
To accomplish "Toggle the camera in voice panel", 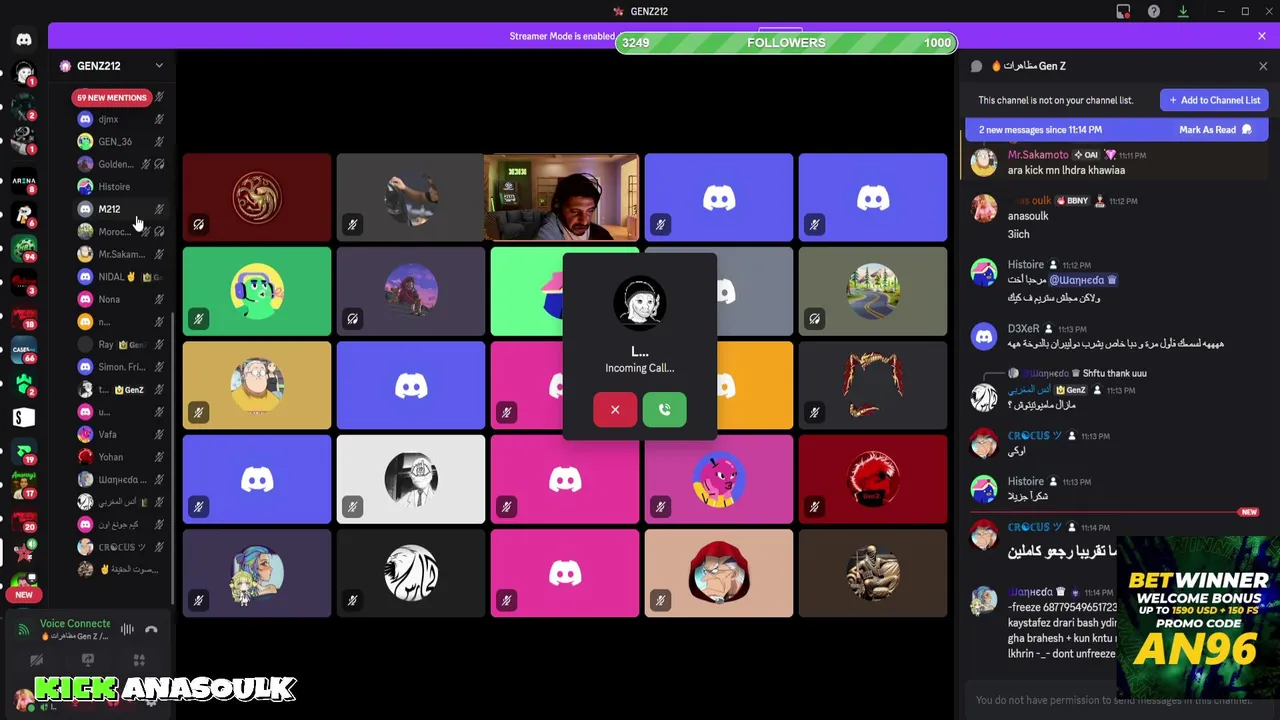I will click(x=36, y=660).
